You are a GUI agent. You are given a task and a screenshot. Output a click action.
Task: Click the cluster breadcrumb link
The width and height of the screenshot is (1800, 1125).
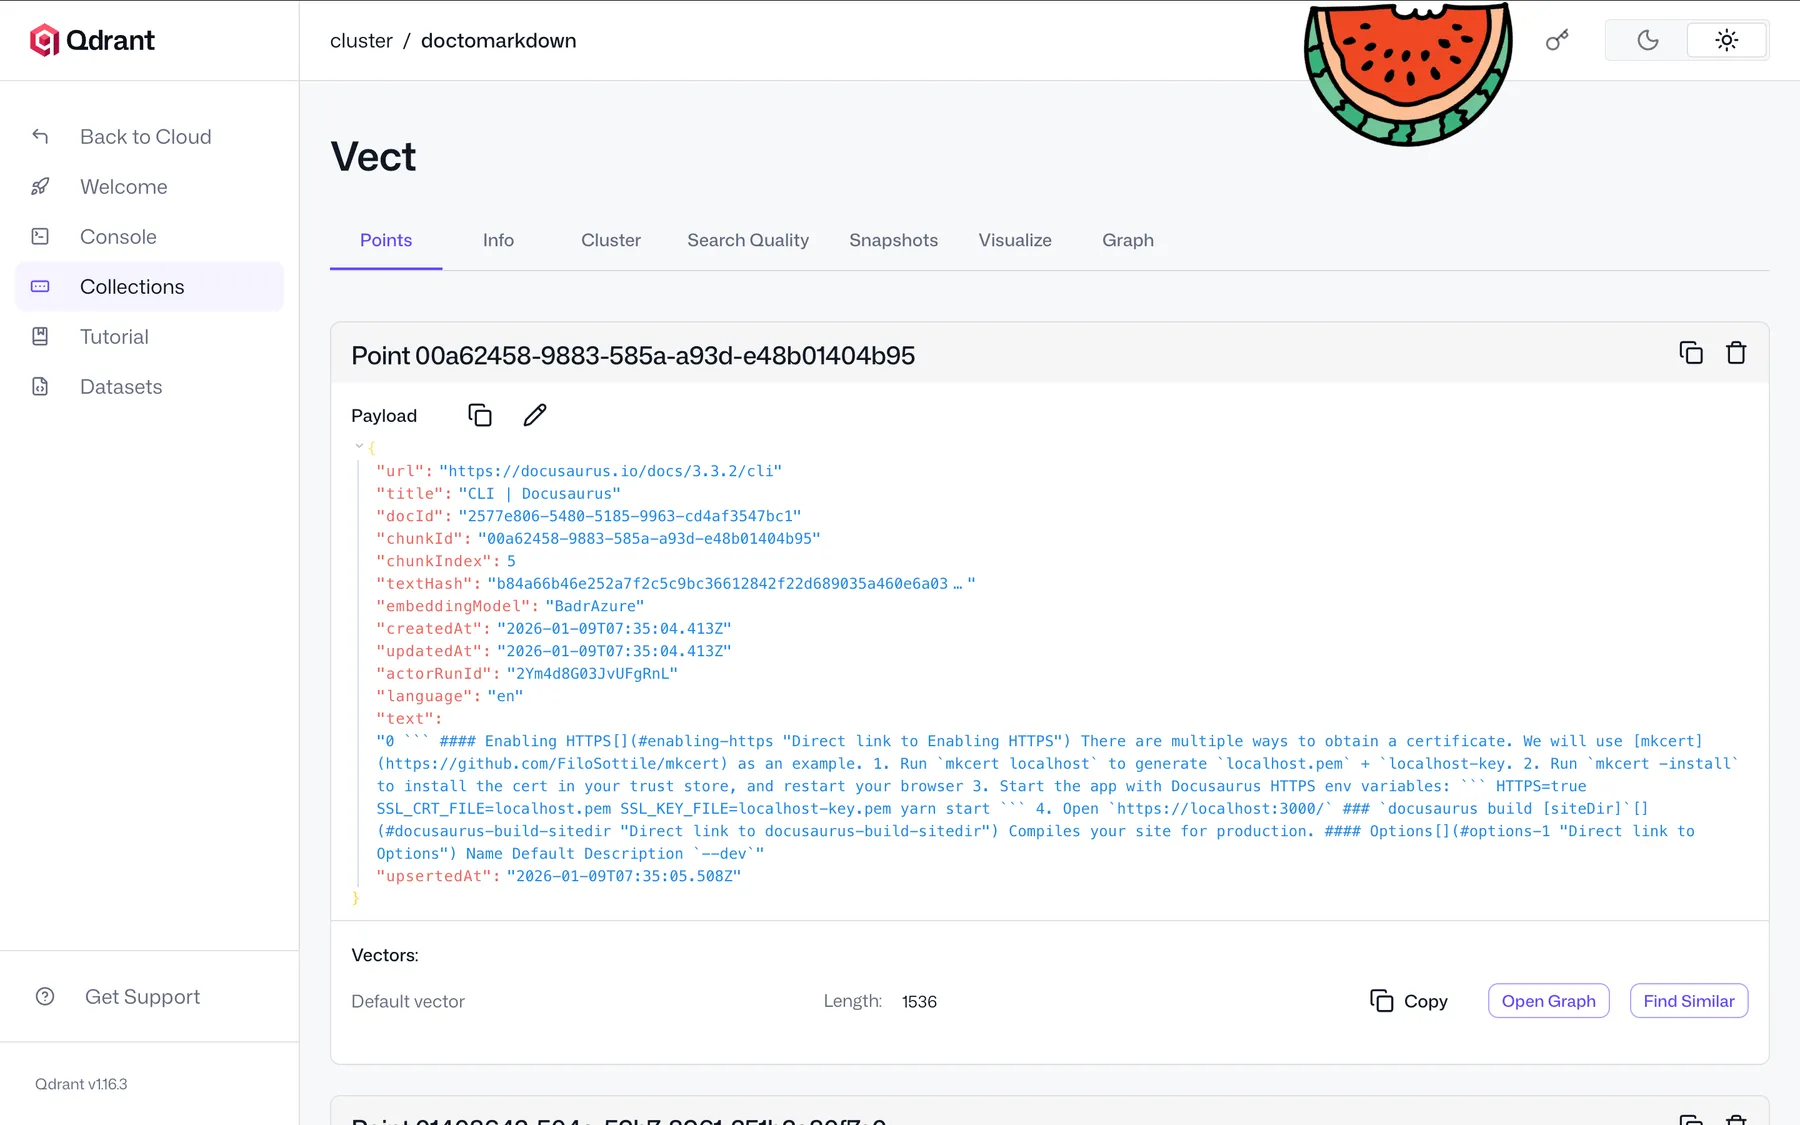pyautogui.click(x=361, y=41)
